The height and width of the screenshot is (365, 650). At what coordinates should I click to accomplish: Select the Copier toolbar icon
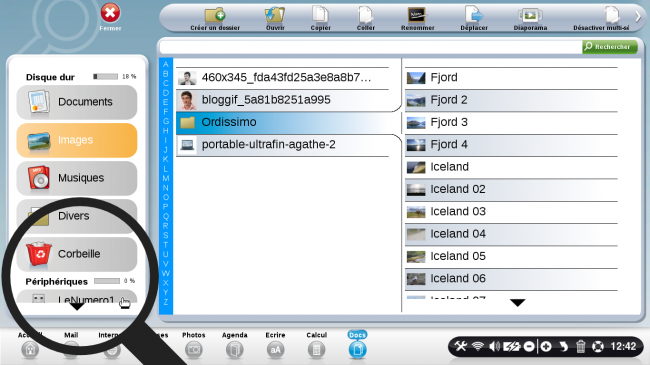click(x=320, y=15)
